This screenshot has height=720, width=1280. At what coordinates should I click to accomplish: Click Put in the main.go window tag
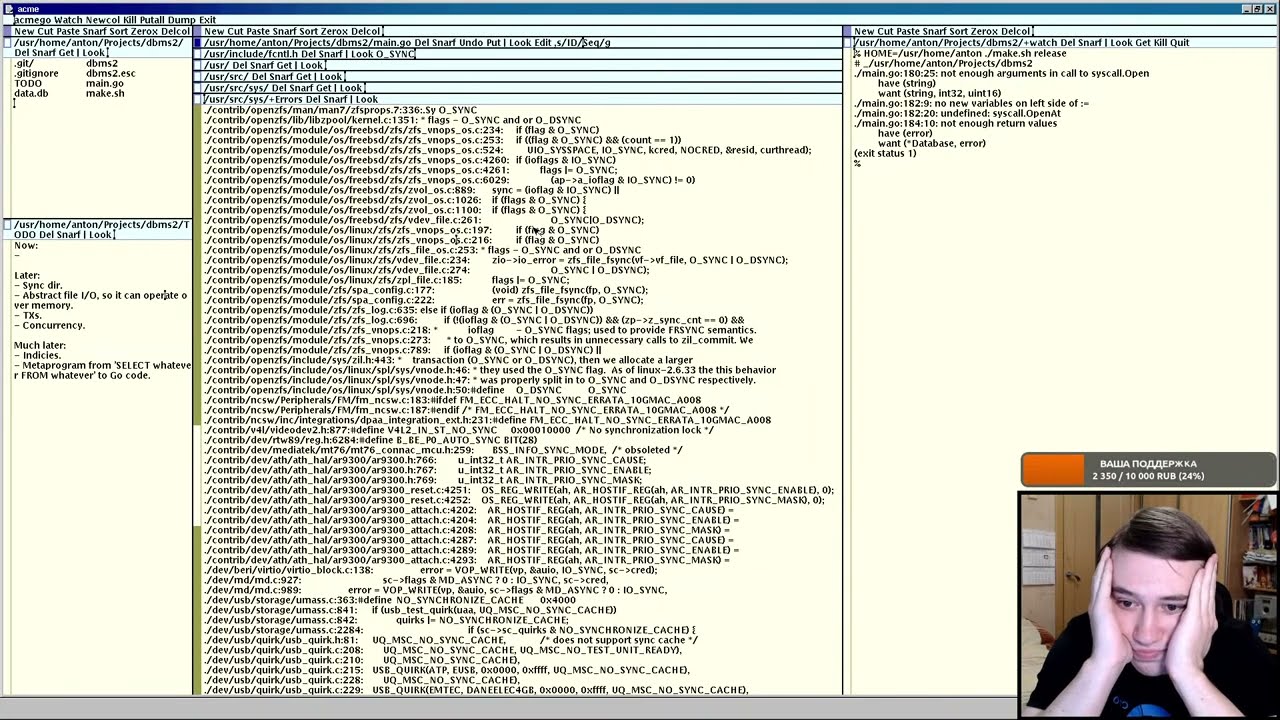point(493,43)
